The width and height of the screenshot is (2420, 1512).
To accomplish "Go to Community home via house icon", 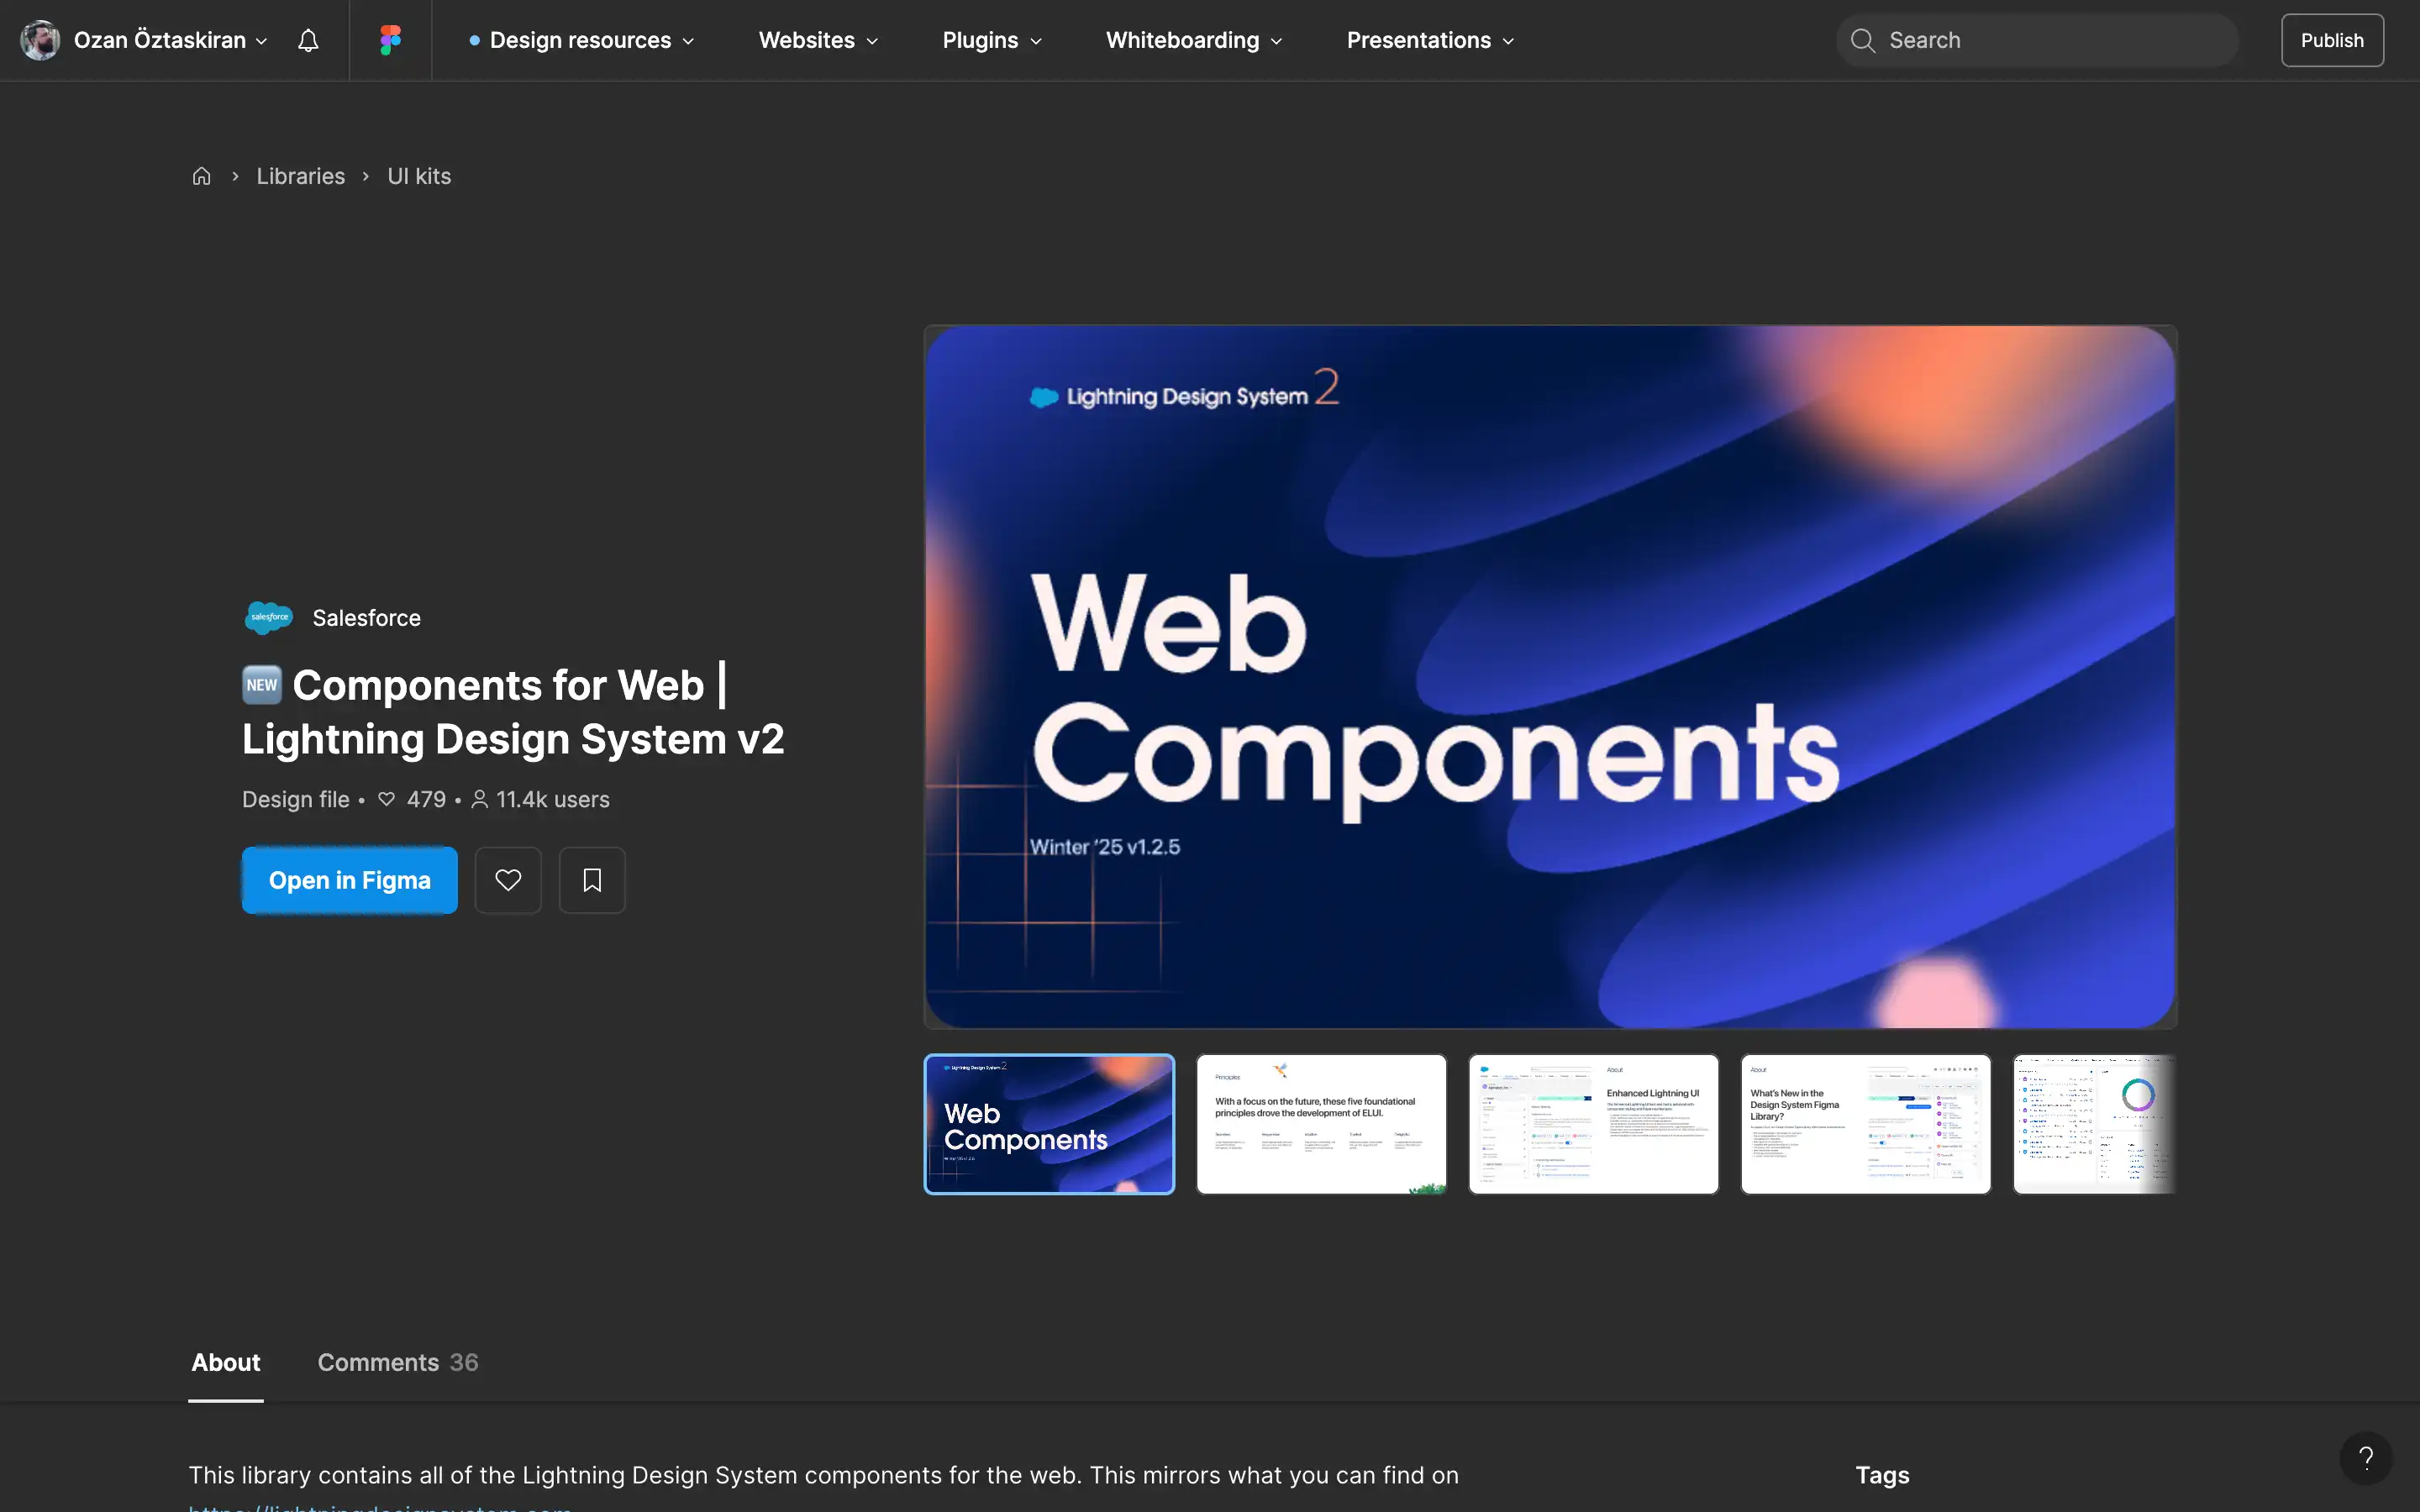I will [201, 176].
